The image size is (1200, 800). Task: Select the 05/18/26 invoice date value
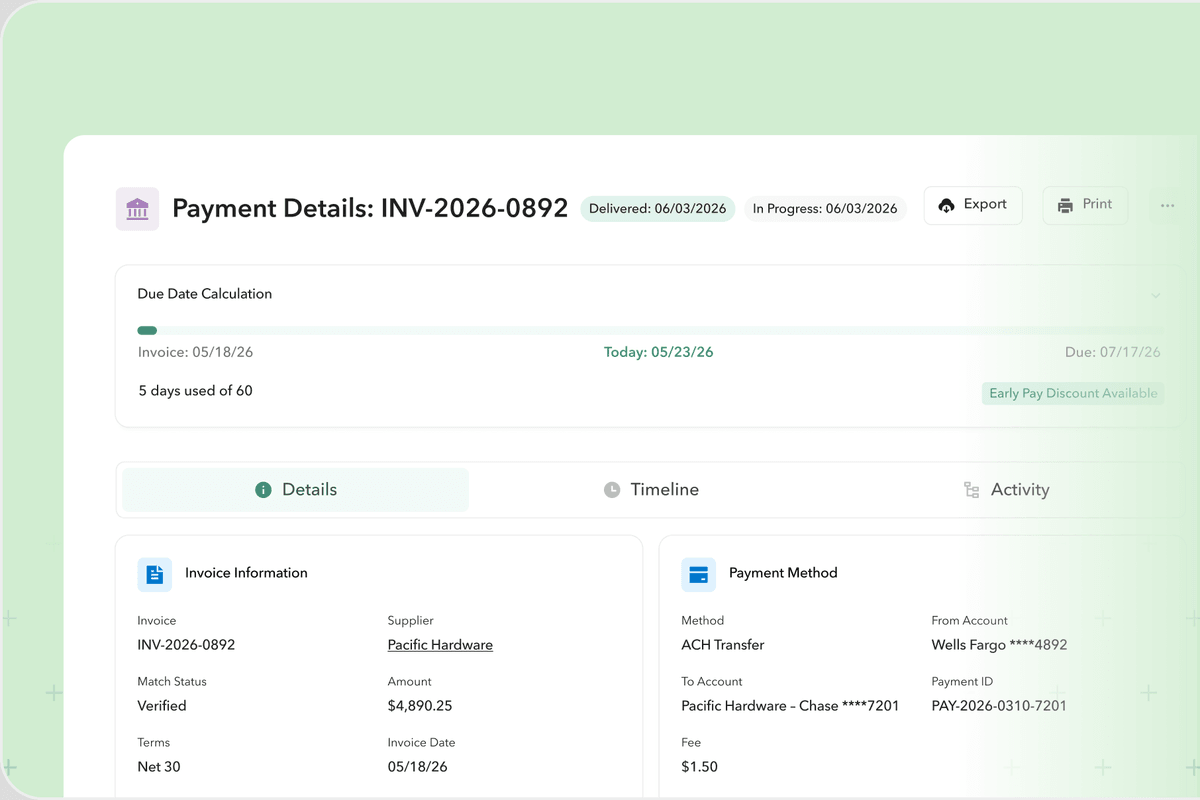tap(418, 767)
